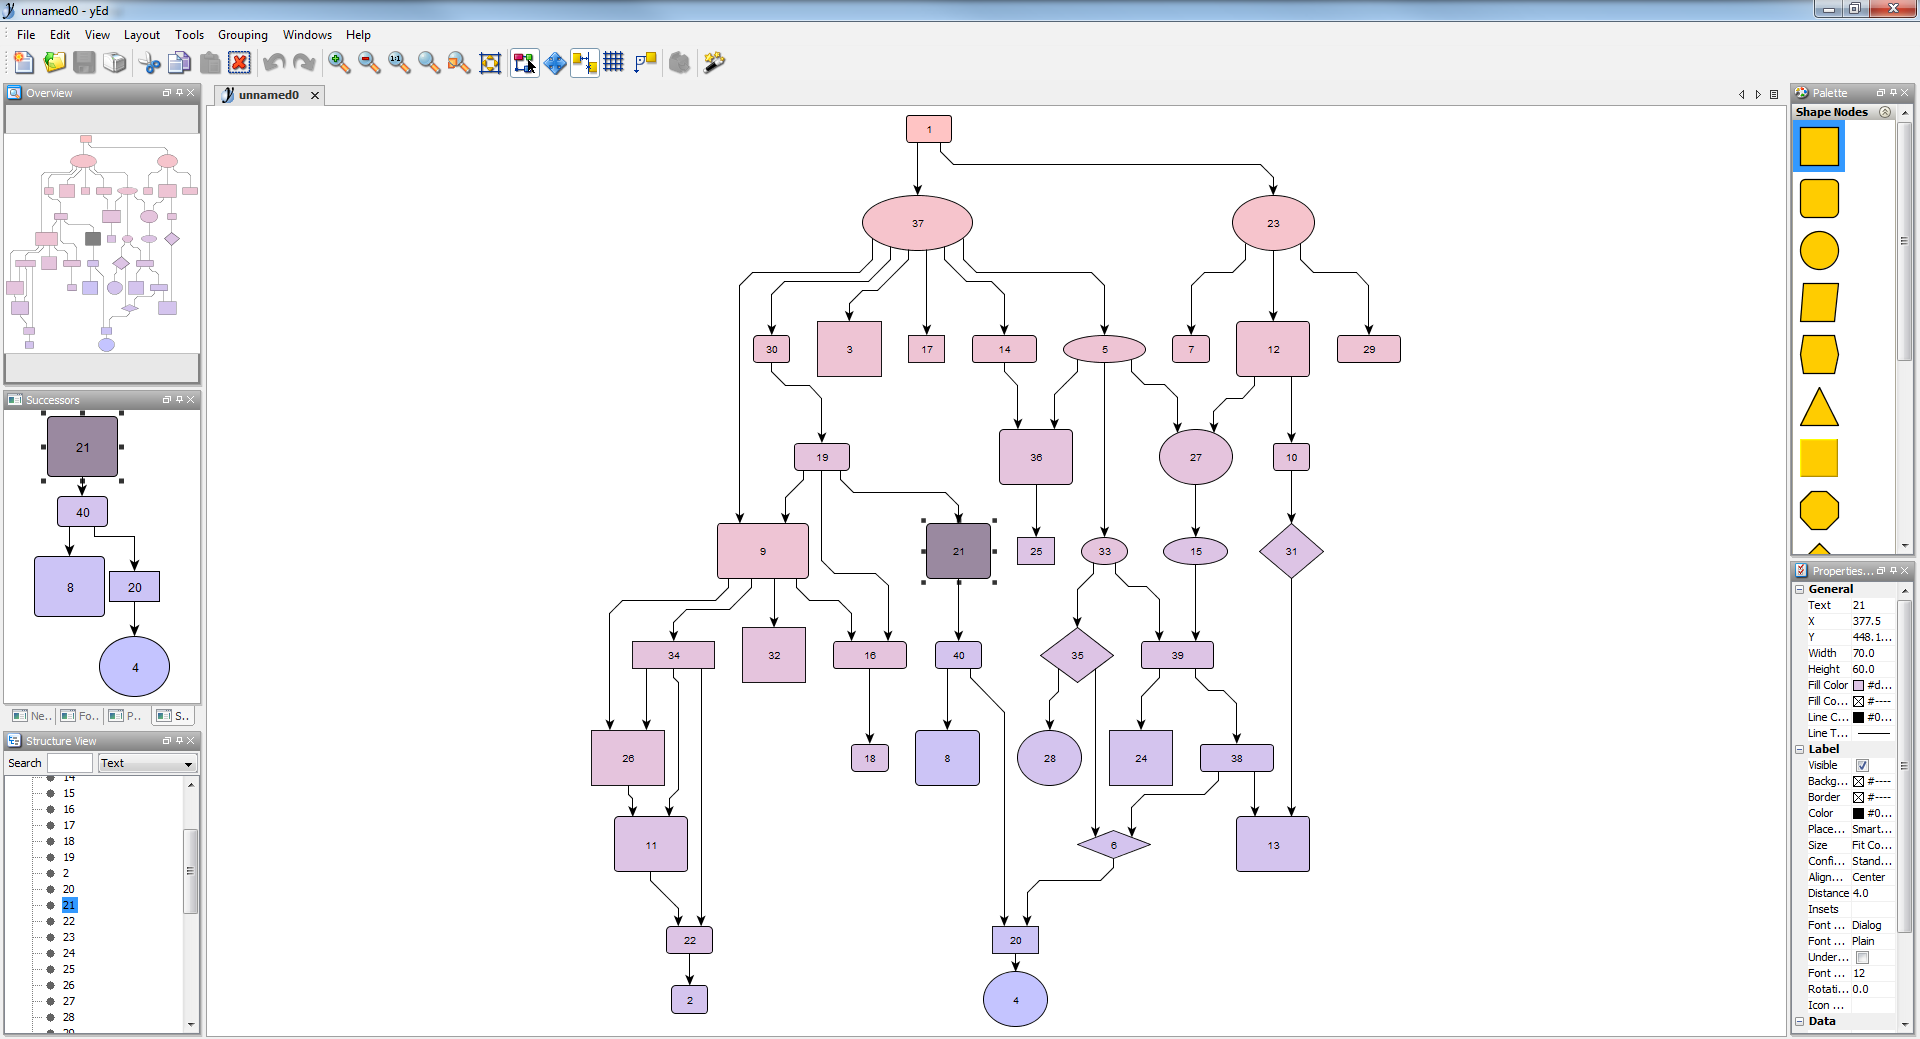Click the grayed group icon in toolbar

(680, 62)
